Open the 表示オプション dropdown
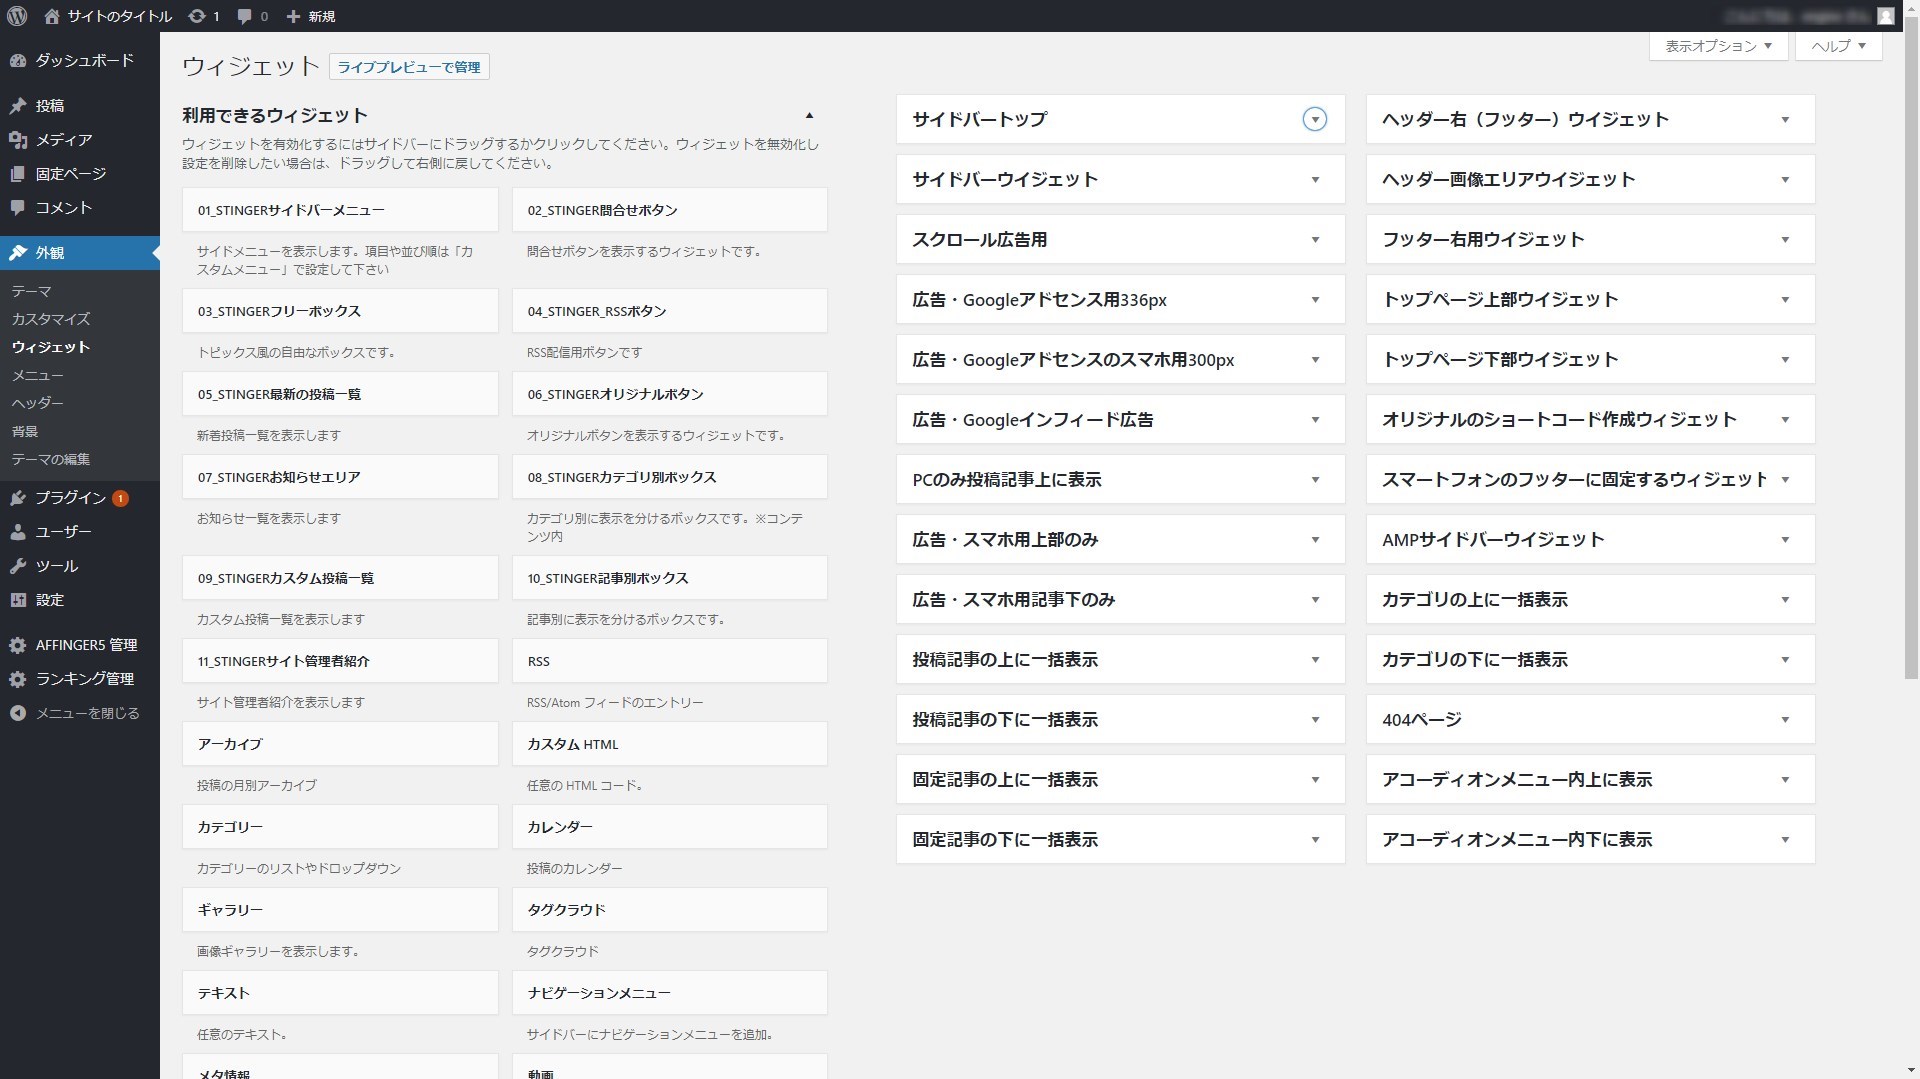1920x1079 pixels. (1719, 46)
